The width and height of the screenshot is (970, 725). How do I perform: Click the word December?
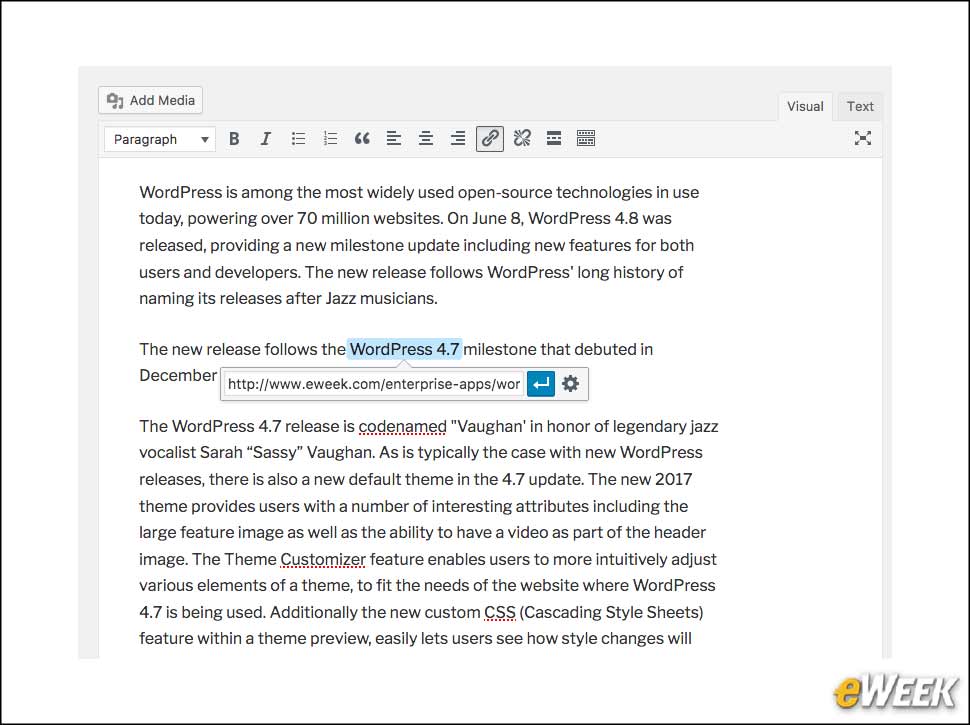click(178, 375)
